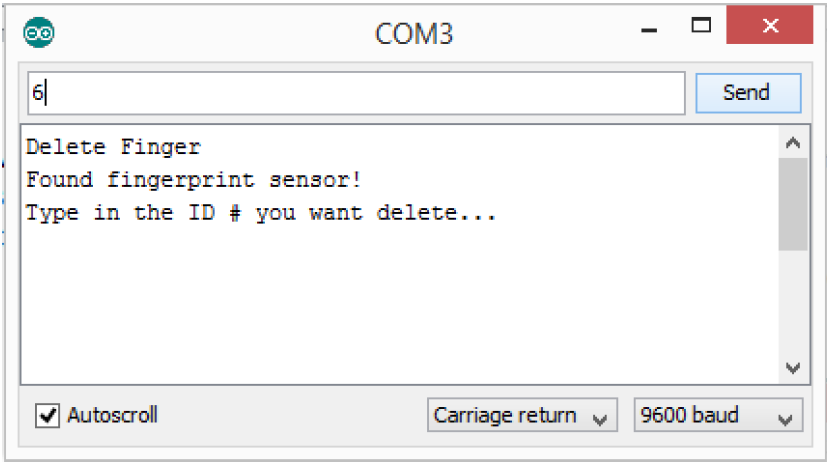Click the scrollbar track below the thumb

pos(793,303)
